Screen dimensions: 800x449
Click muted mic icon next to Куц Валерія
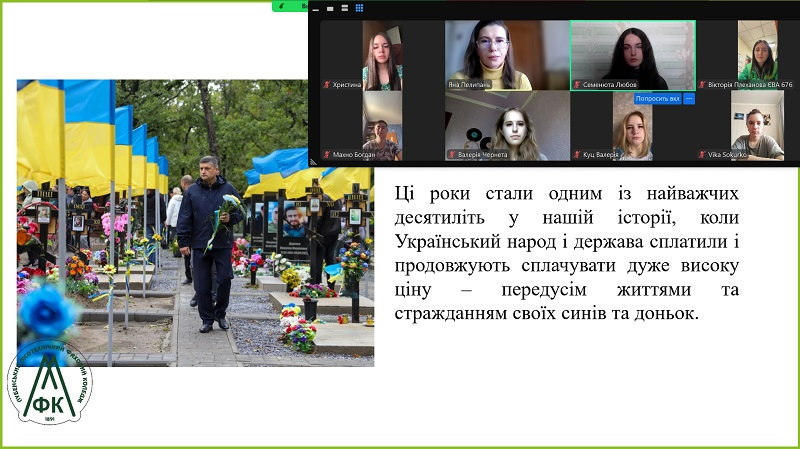point(577,154)
